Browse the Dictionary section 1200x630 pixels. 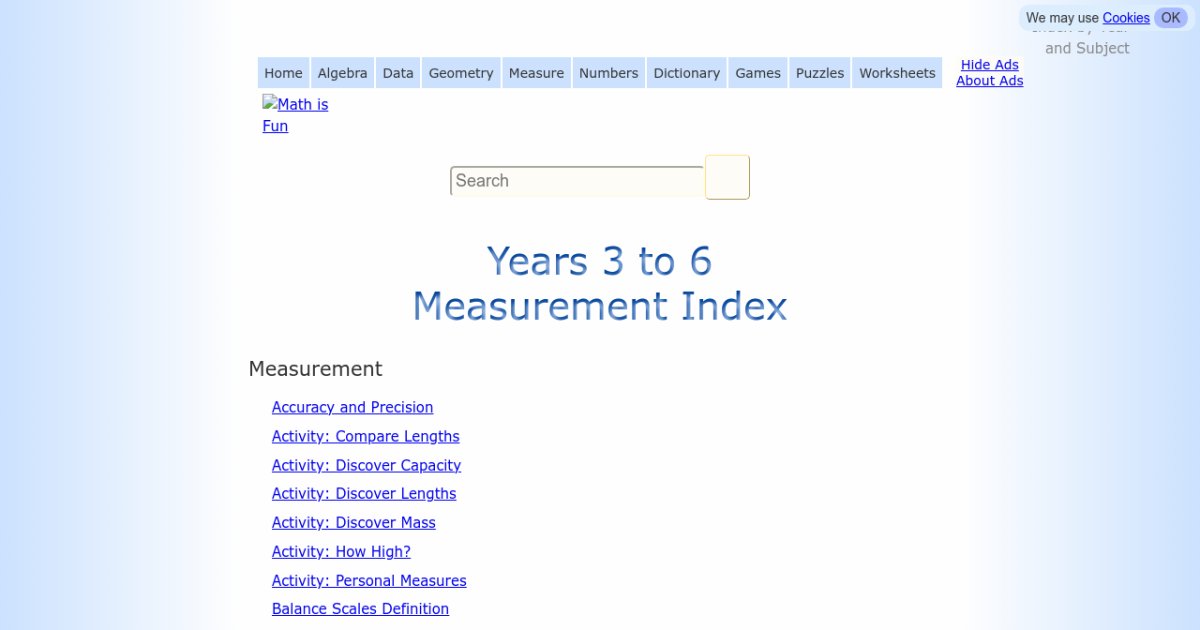[686, 72]
